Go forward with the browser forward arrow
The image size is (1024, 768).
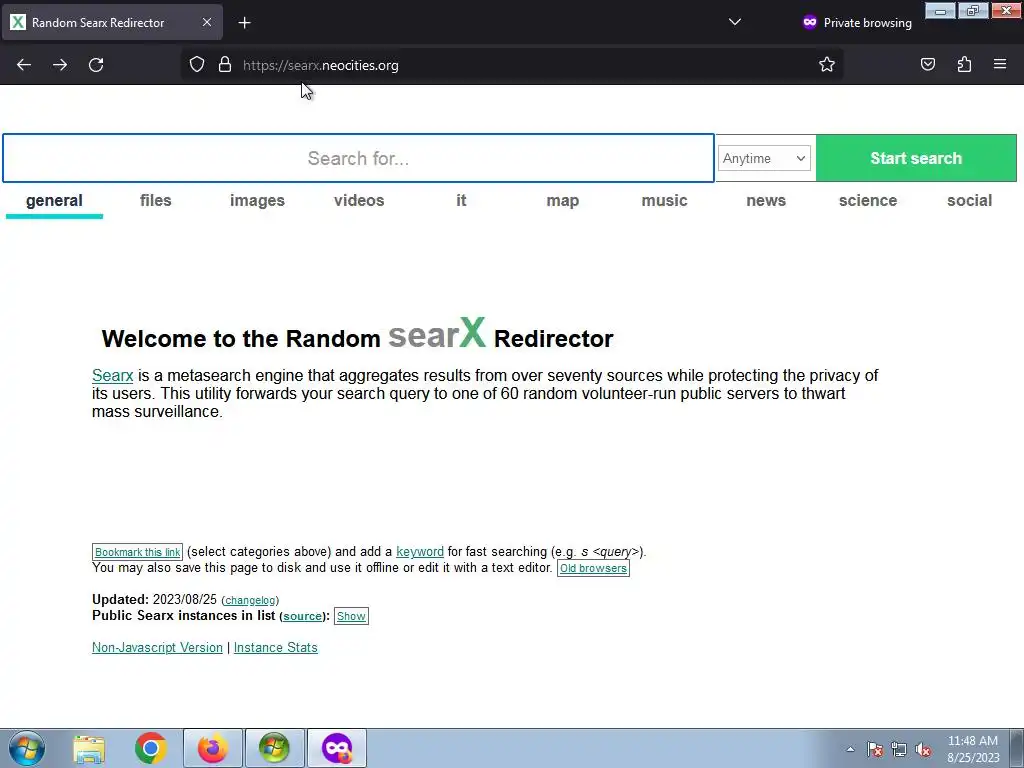60,65
